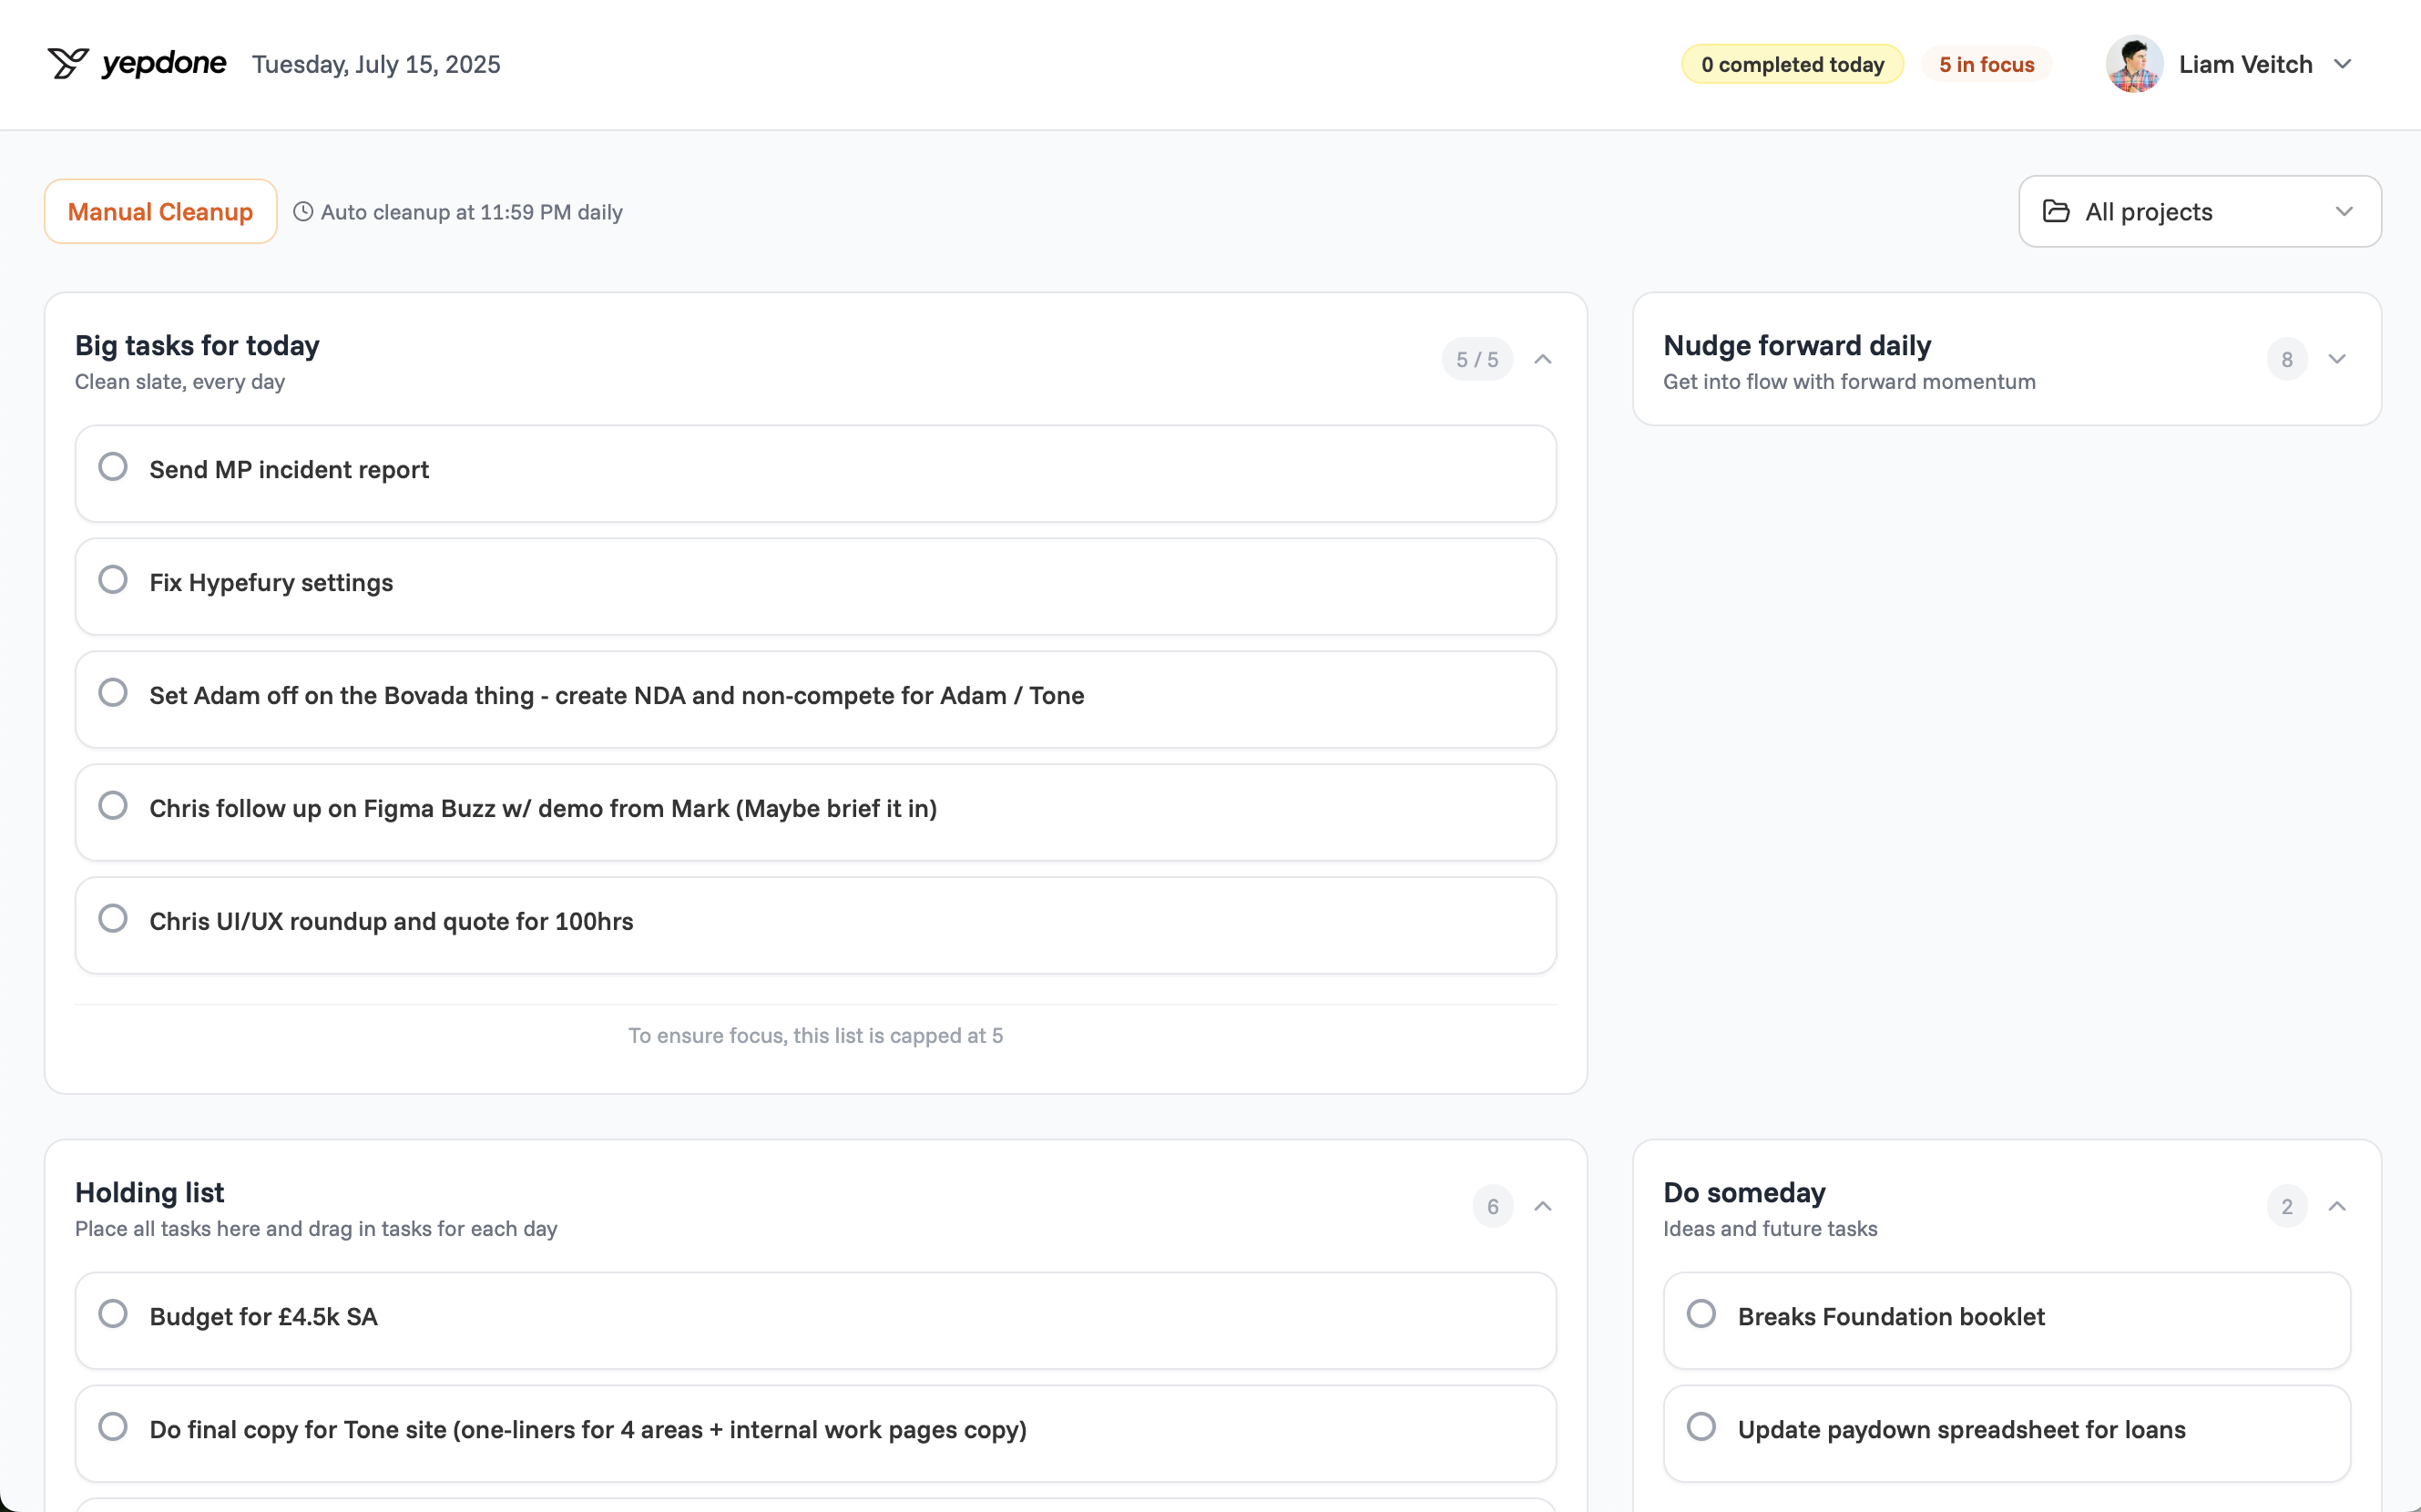The width and height of the screenshot is (2421, 1512).
Task: Click the Manual Cleanup button
Action: click(x=160, y=212)
